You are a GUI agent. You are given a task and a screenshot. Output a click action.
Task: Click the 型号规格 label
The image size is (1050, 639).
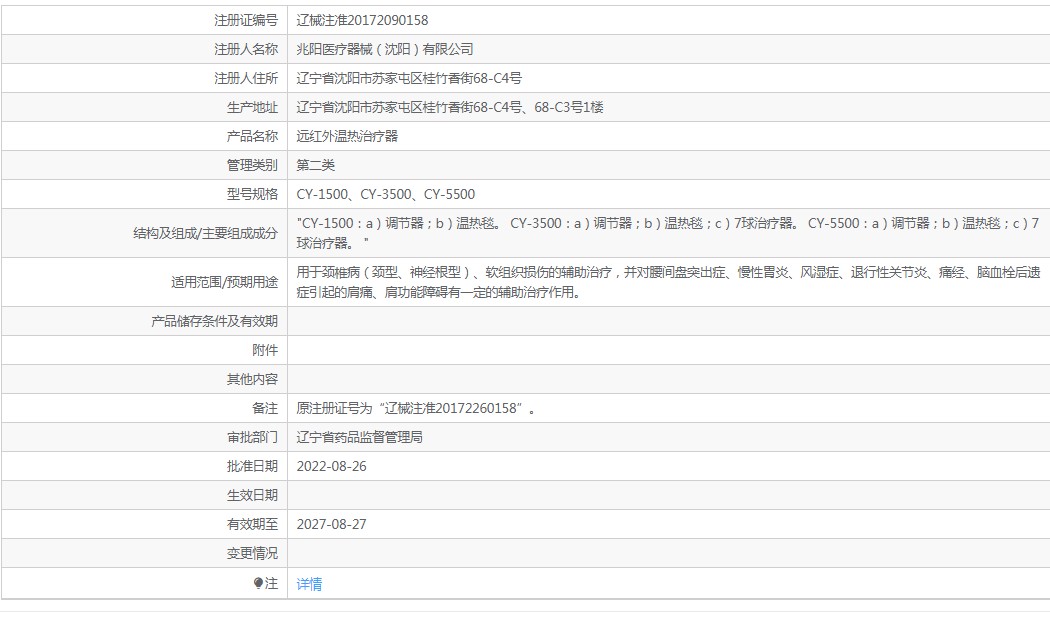click(252, 194)
